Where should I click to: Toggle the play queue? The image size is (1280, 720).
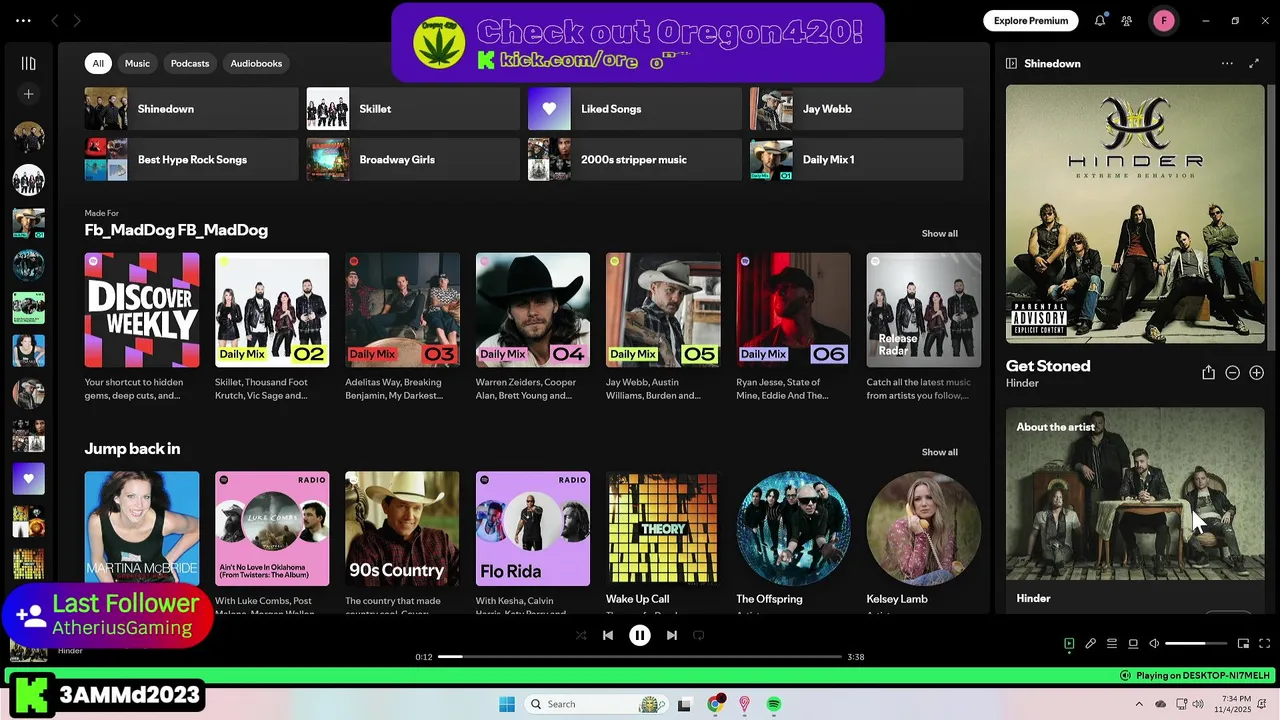tap(1112, 644)
